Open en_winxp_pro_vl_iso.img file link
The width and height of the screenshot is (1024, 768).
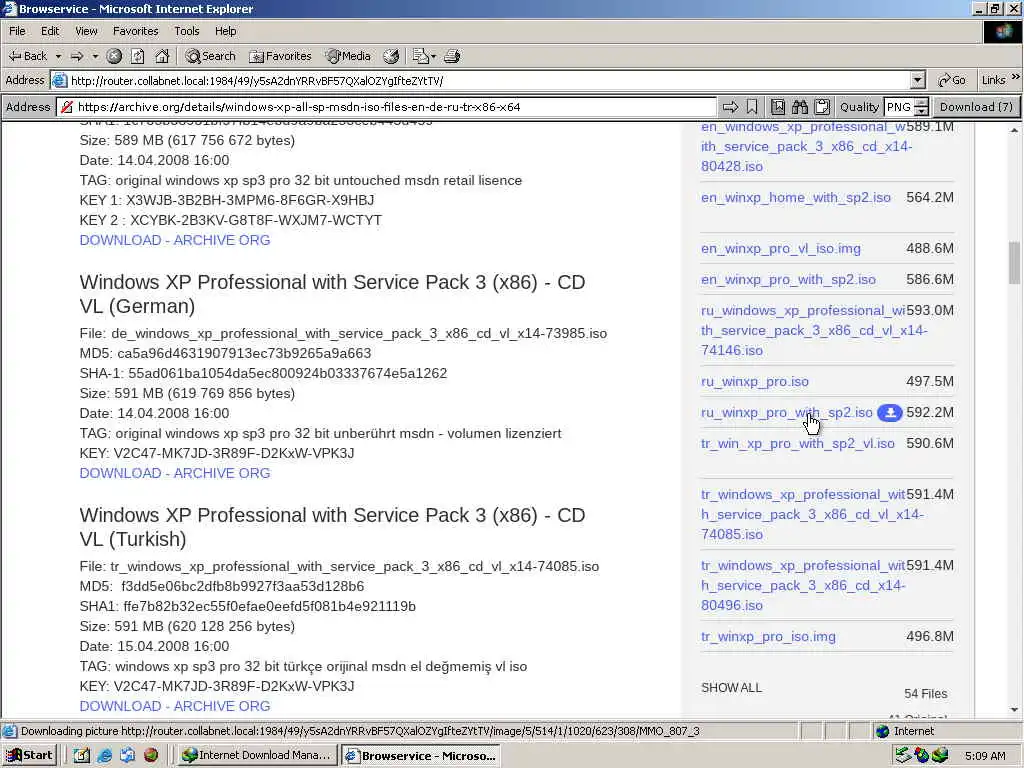click(781, 249)
